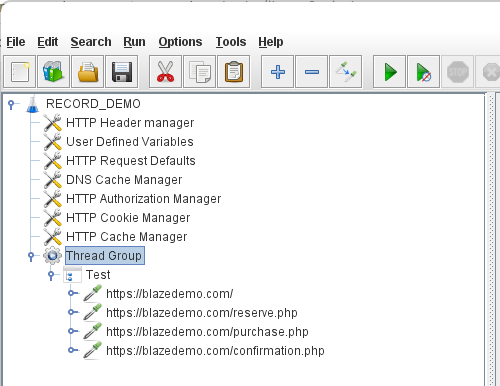Click the HTTP Request Defaults wrench icon
The image size is (500, 386).
tap(52, 161)
